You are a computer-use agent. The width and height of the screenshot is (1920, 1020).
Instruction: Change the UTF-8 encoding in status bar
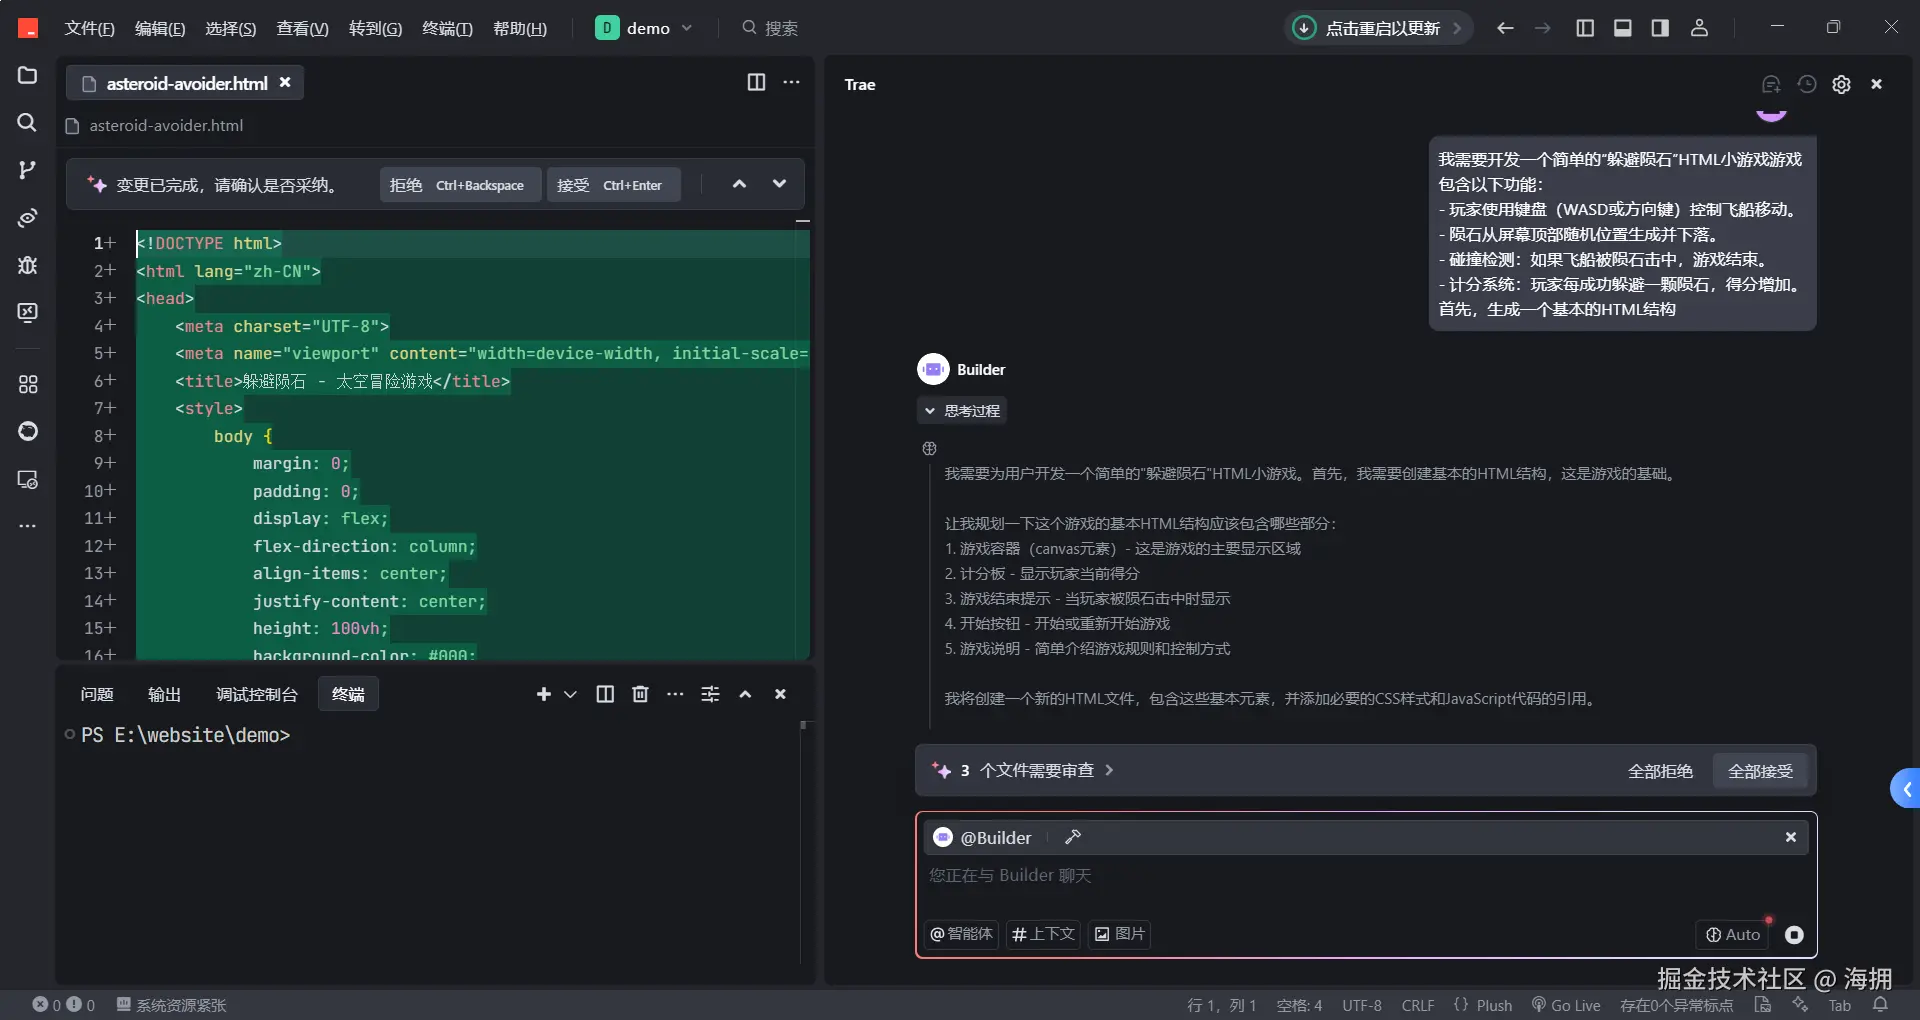coord(1362,1005)
